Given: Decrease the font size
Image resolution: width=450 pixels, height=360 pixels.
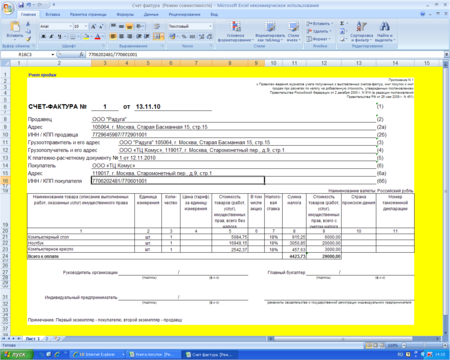Looking at the screenshot, I should point(101,26).
